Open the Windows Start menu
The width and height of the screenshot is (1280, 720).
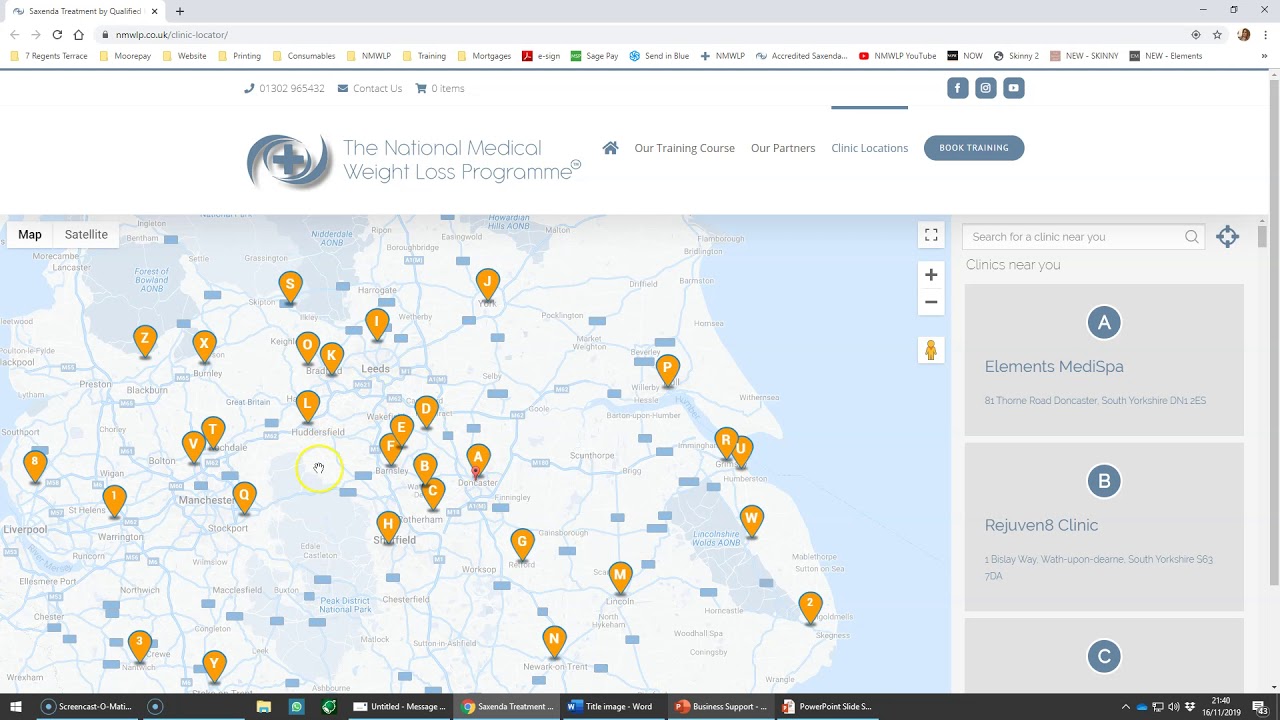tap(16, 706)
